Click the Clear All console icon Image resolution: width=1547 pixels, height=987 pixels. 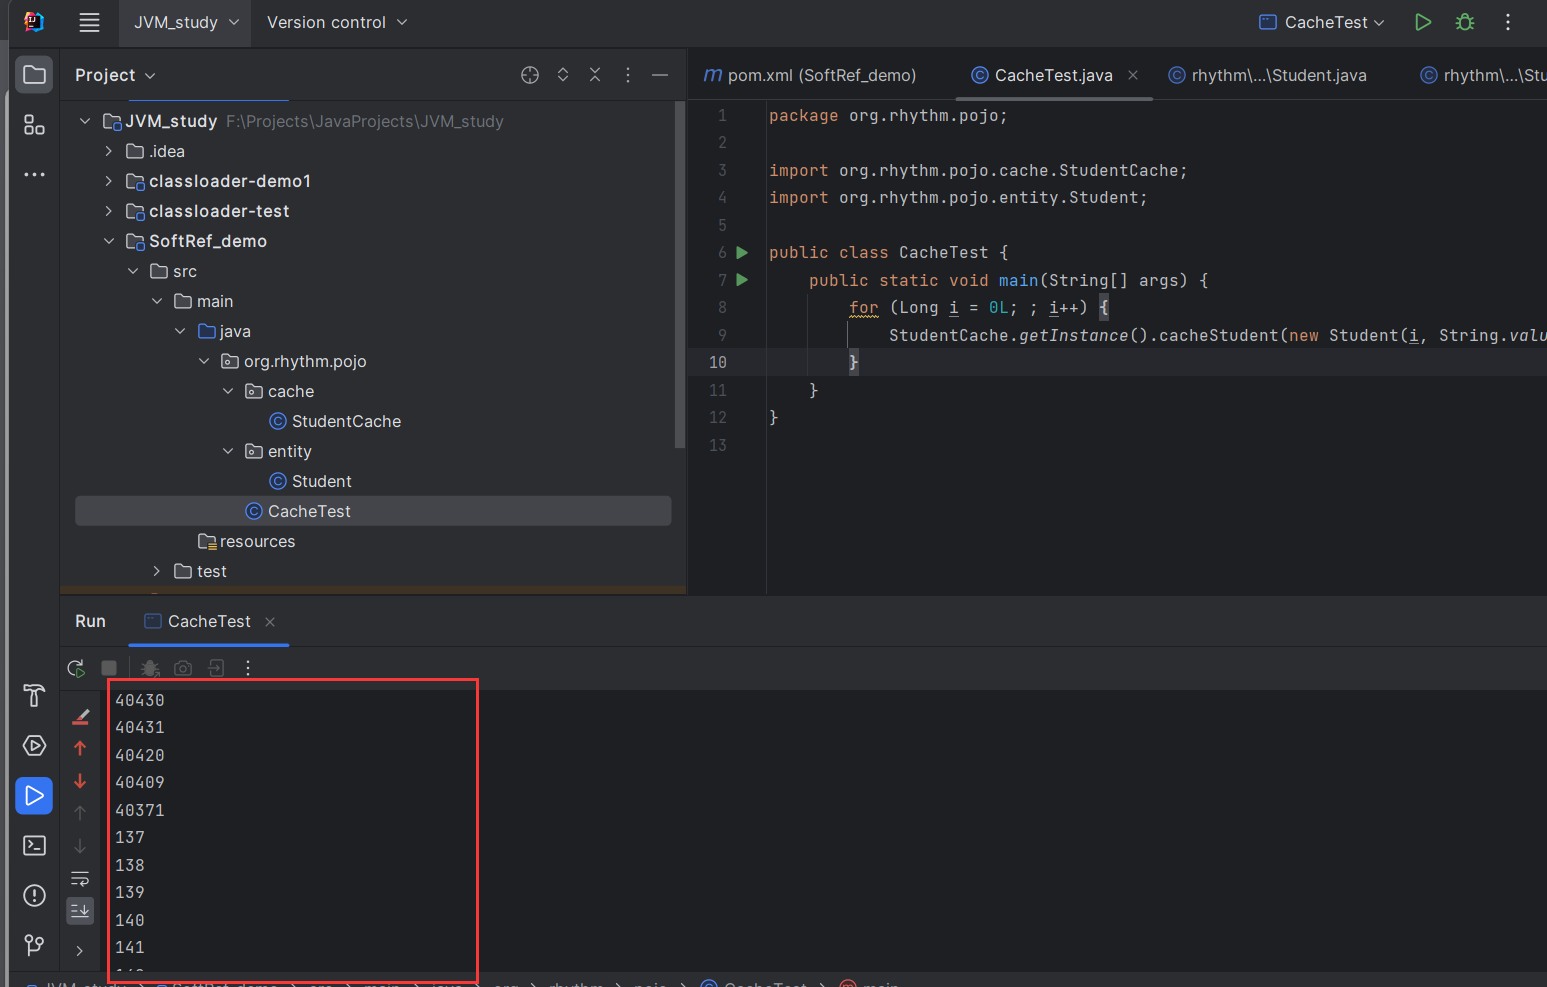(81, 716)
